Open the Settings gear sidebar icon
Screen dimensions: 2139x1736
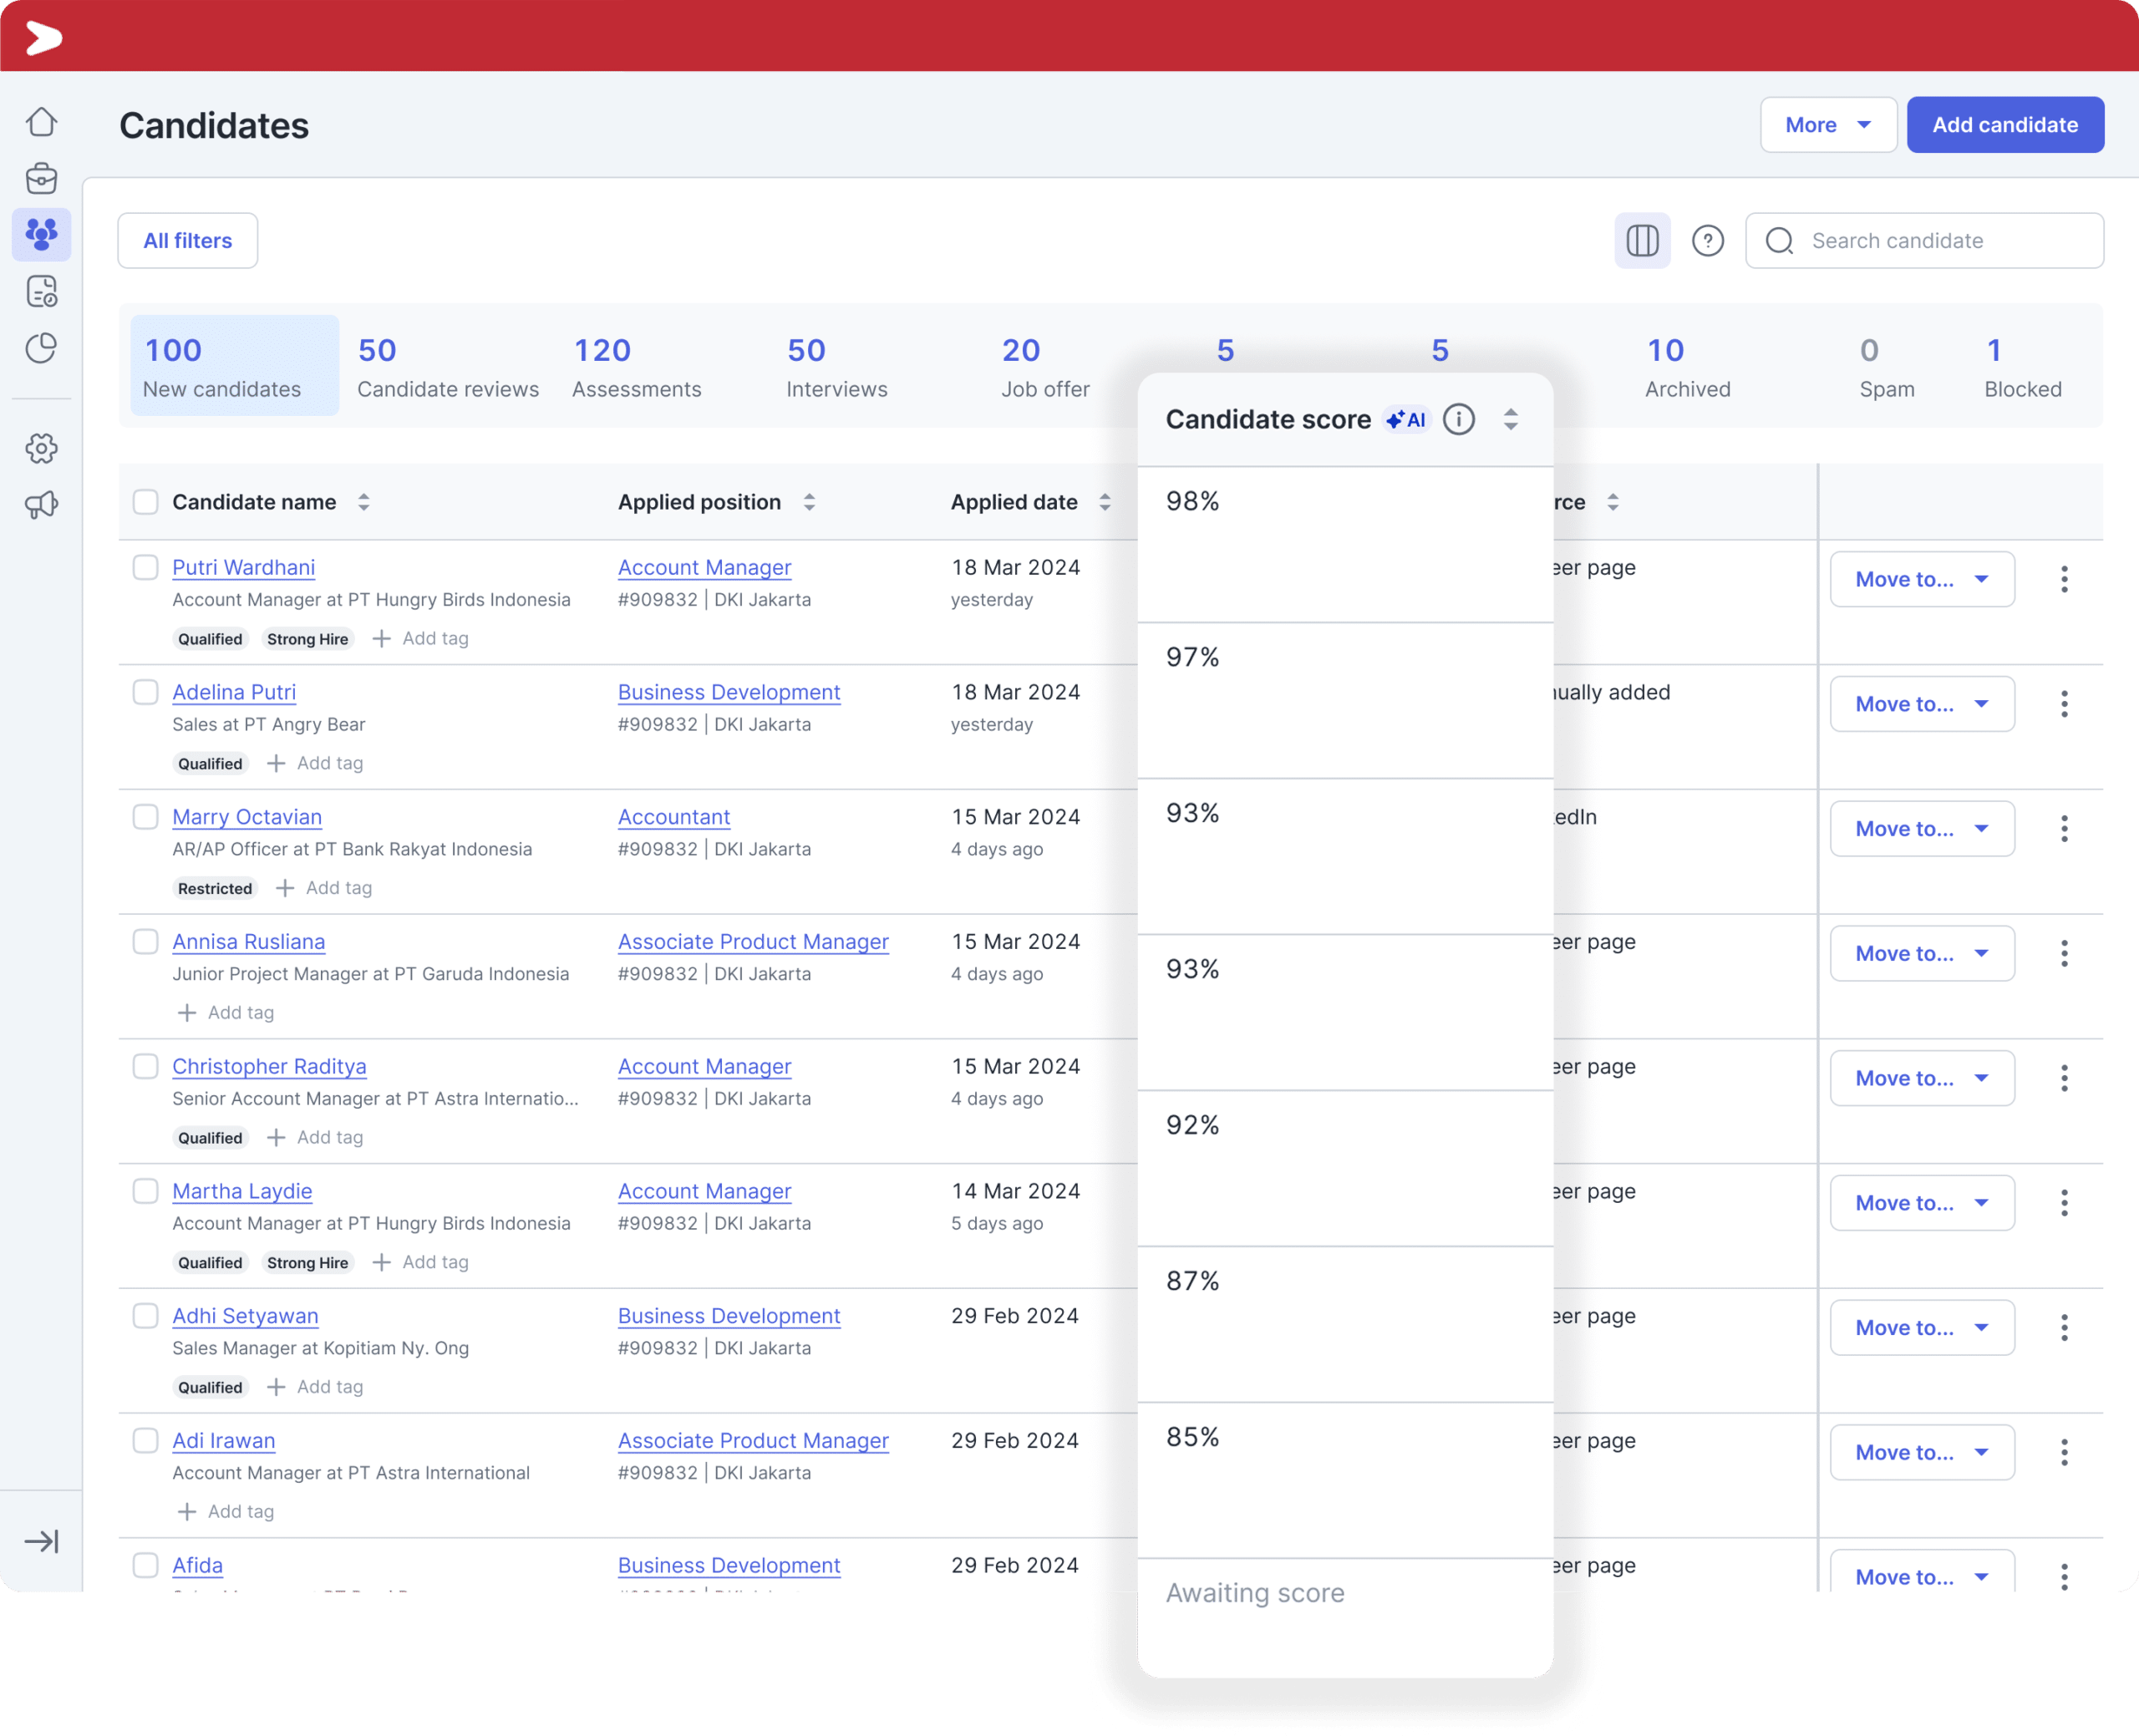click(x=41, y=448)
